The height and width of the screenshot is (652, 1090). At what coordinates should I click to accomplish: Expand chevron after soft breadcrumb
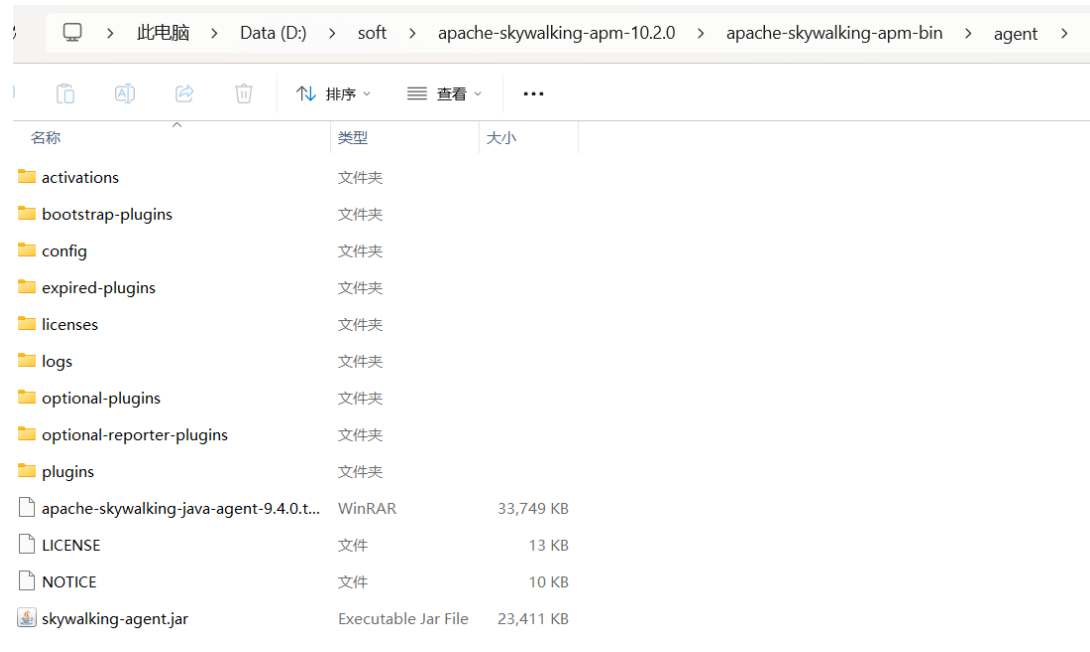pyautogui.click(x=412, y=33)
